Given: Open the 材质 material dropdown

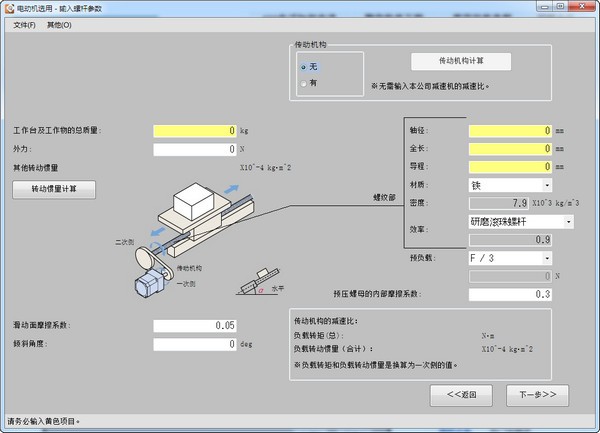Looking at the screenshot, I should point(547,186).
